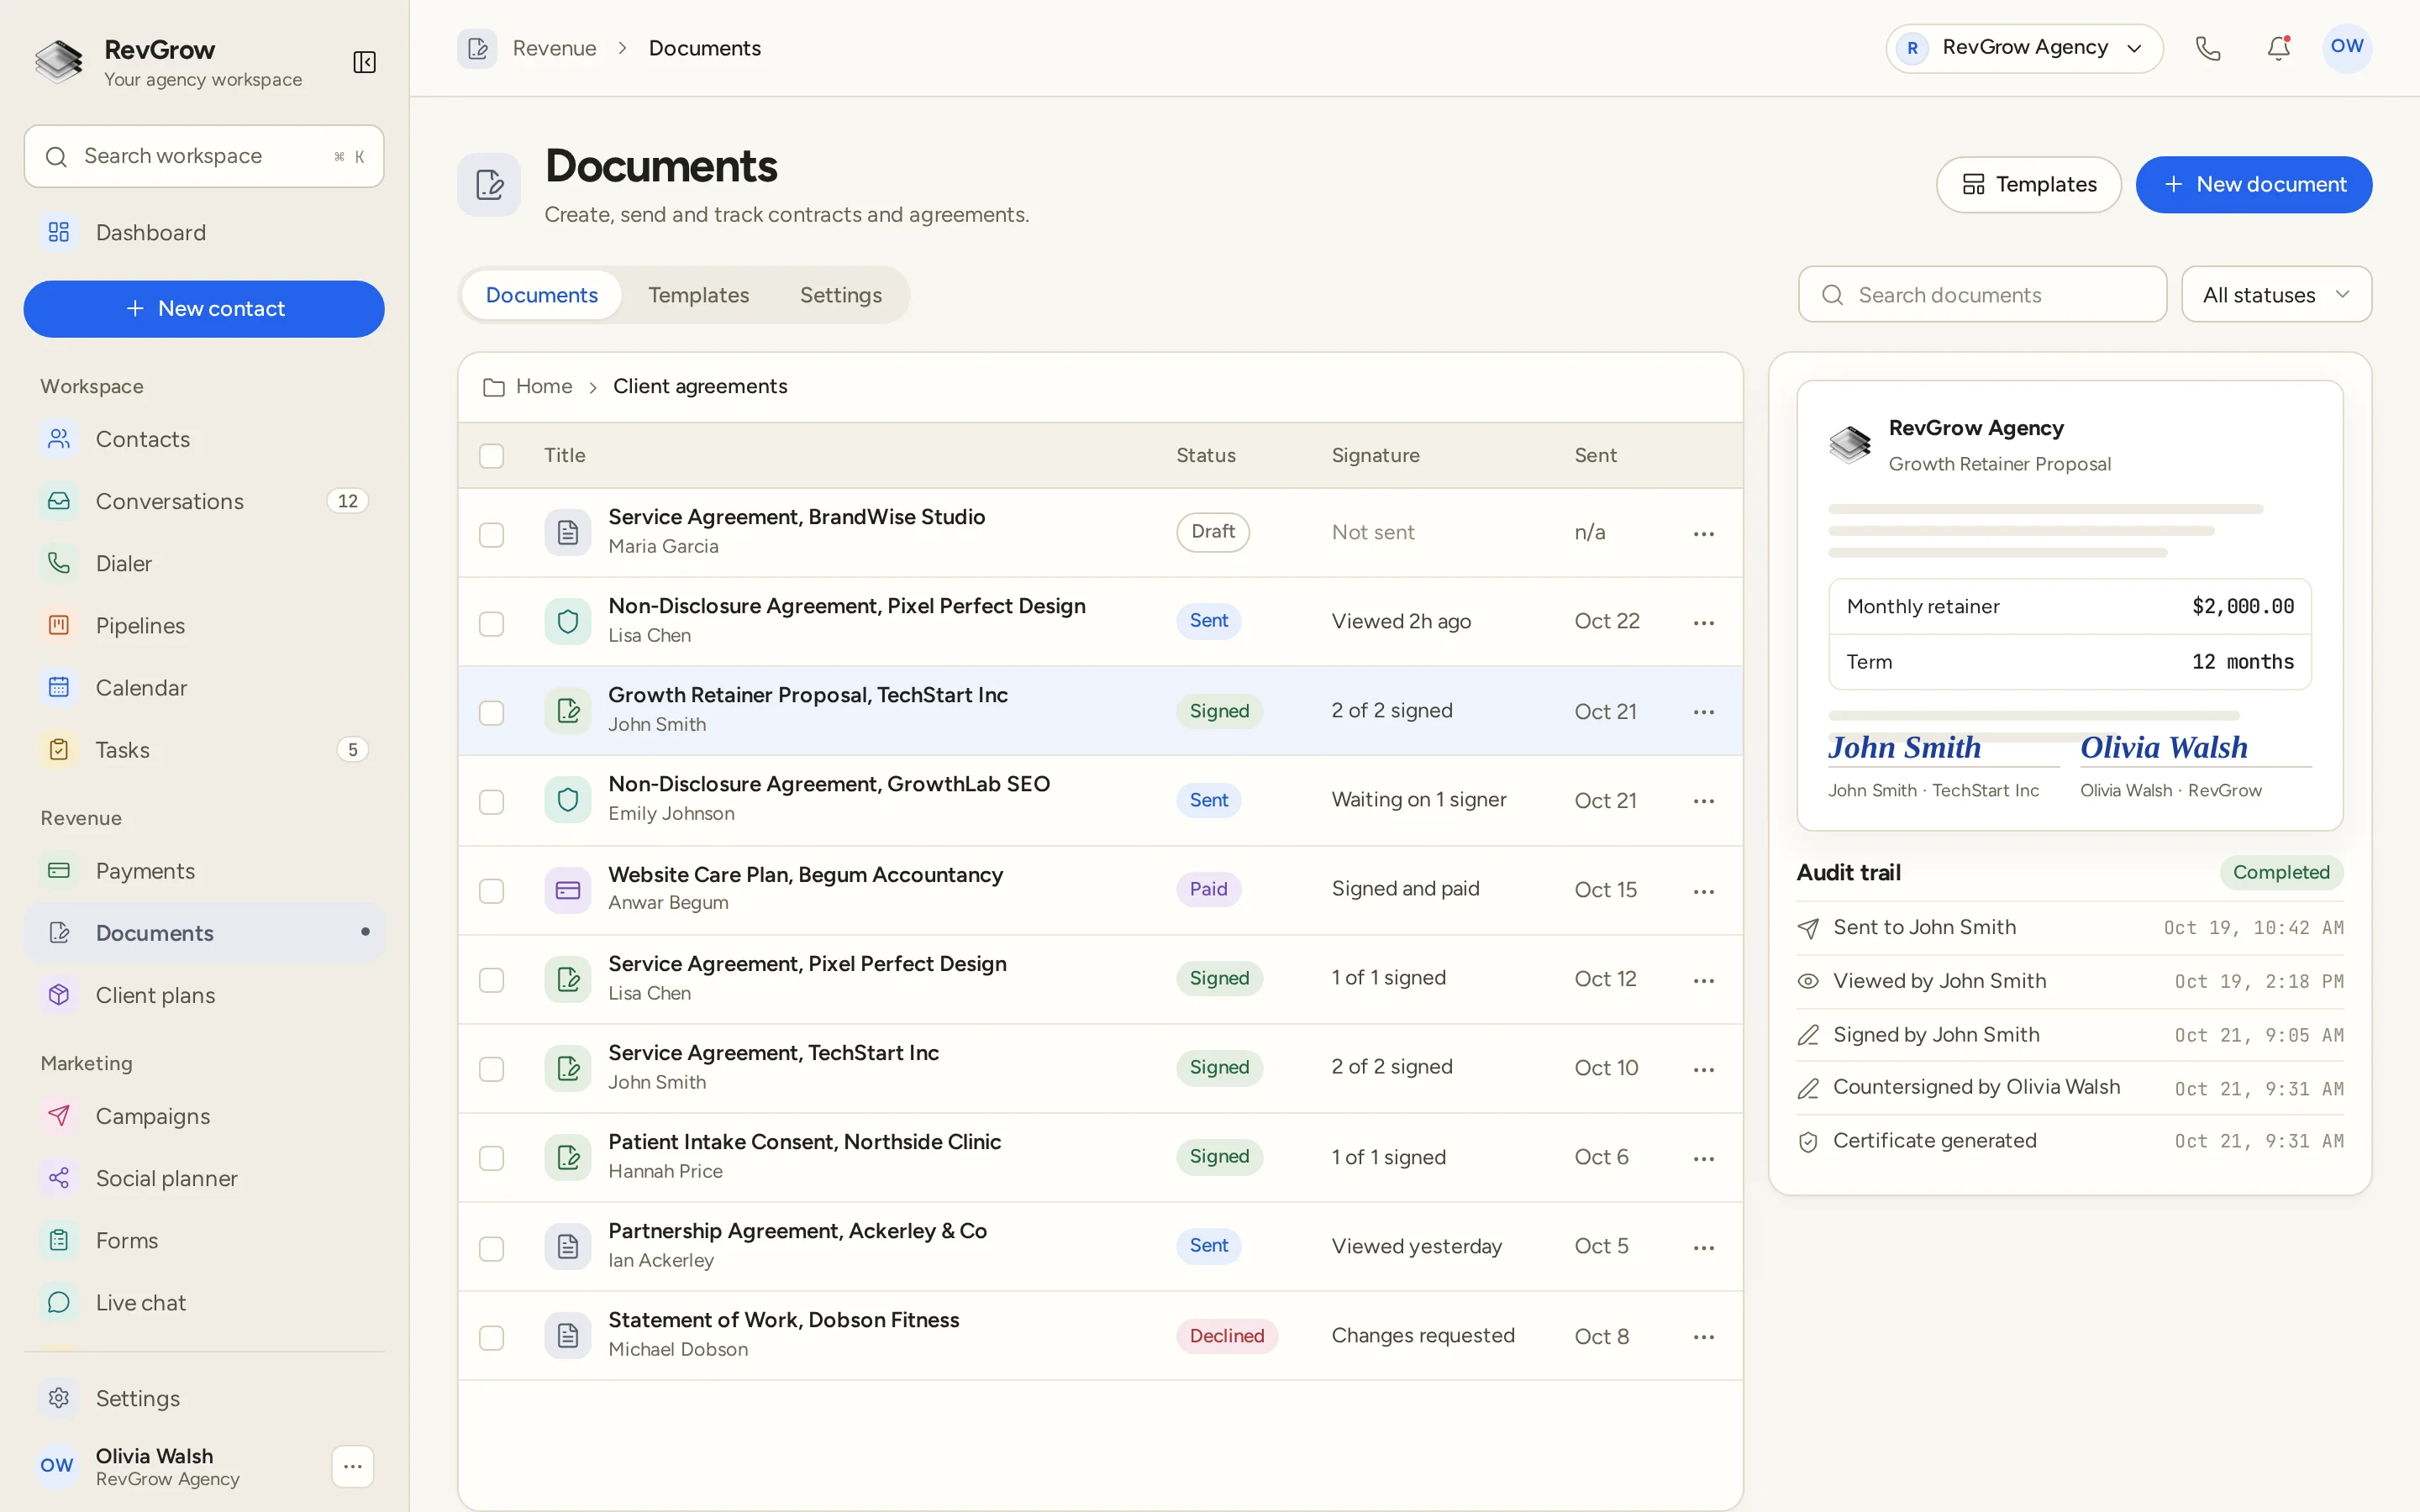The width and height of the screenshot is (2420, 1512).
Task: Open the phone dialer icon in top bar
Action: pos(2208,48)
